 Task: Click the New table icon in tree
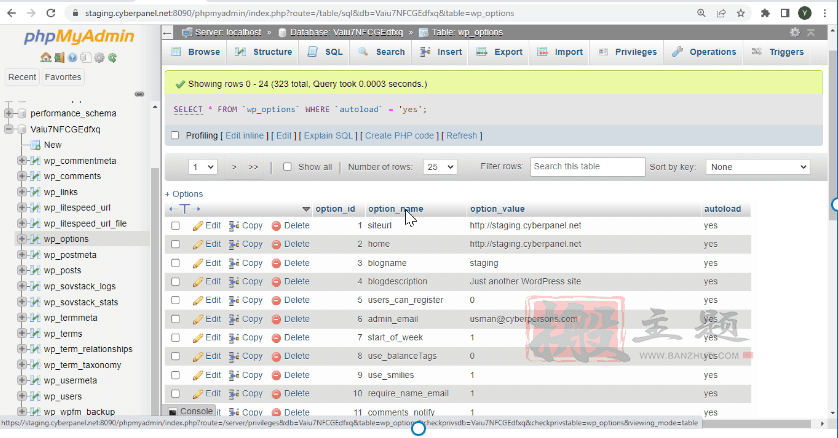click(35, 145)
